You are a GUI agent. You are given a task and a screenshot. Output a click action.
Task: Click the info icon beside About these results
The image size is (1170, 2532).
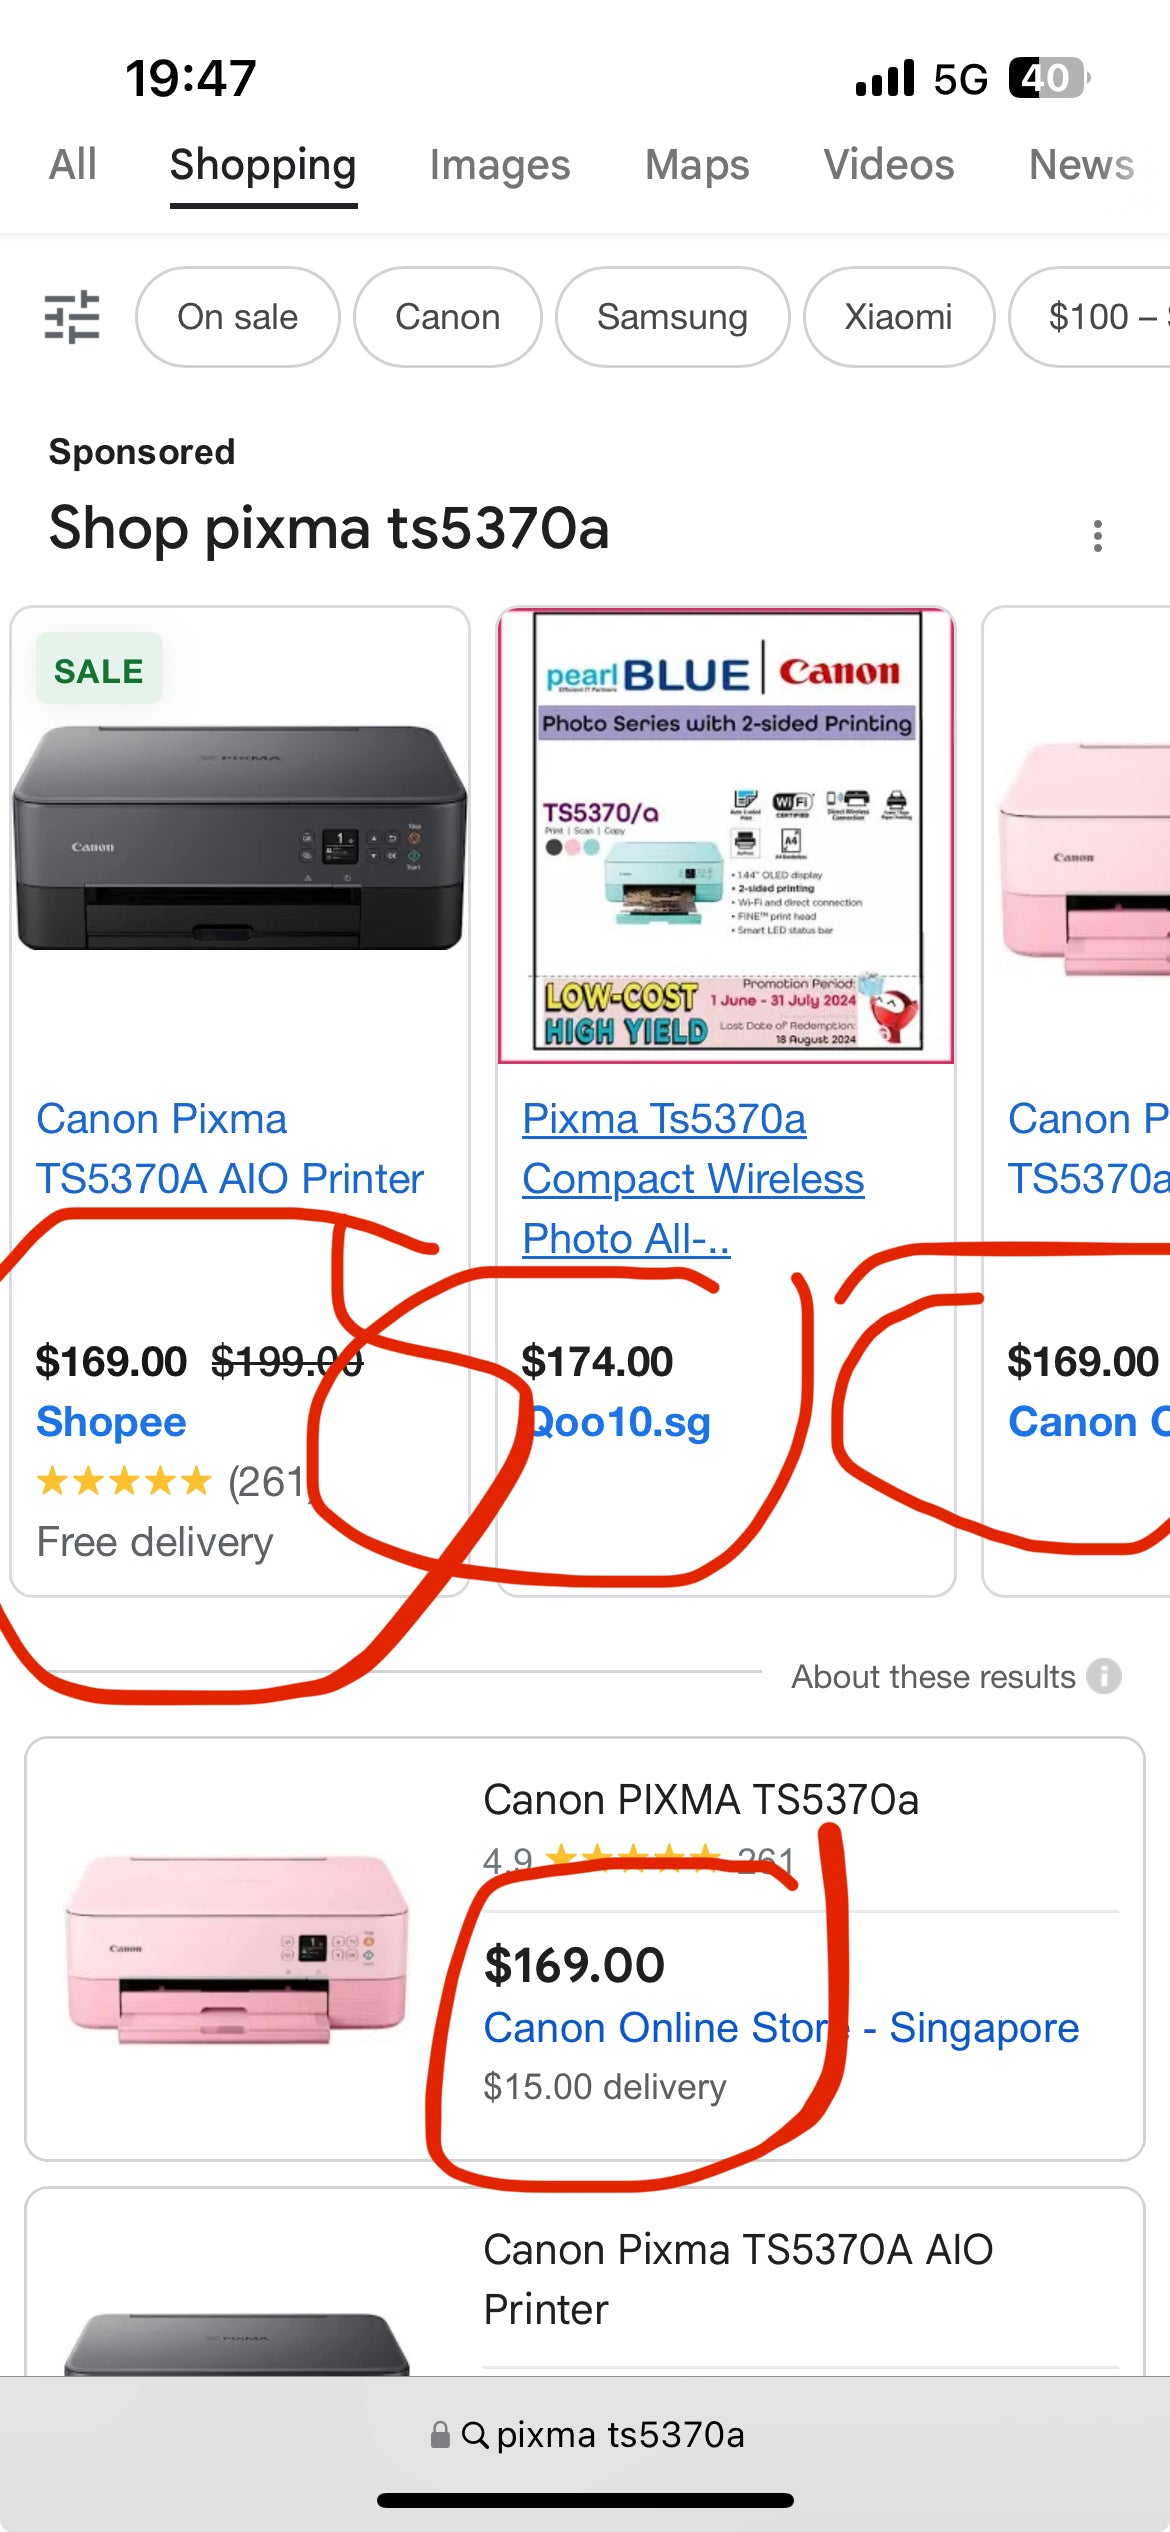(1104, 1676)
